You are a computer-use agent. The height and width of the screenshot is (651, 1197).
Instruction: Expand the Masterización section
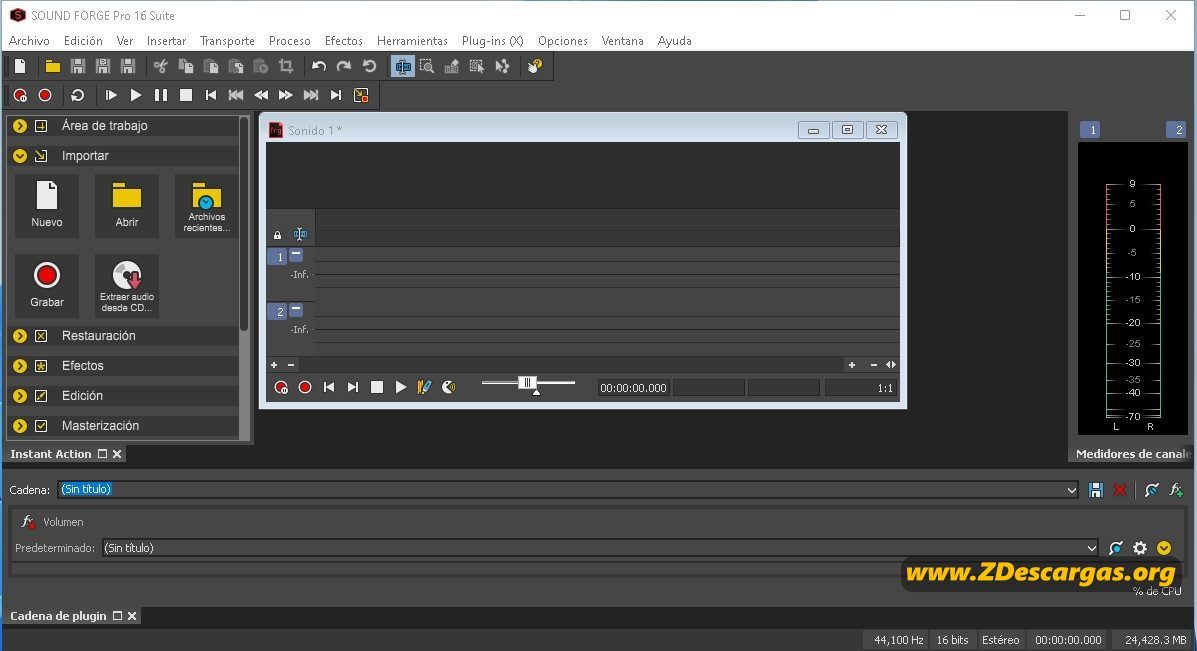pyautogui.click(x=20, y=426)
